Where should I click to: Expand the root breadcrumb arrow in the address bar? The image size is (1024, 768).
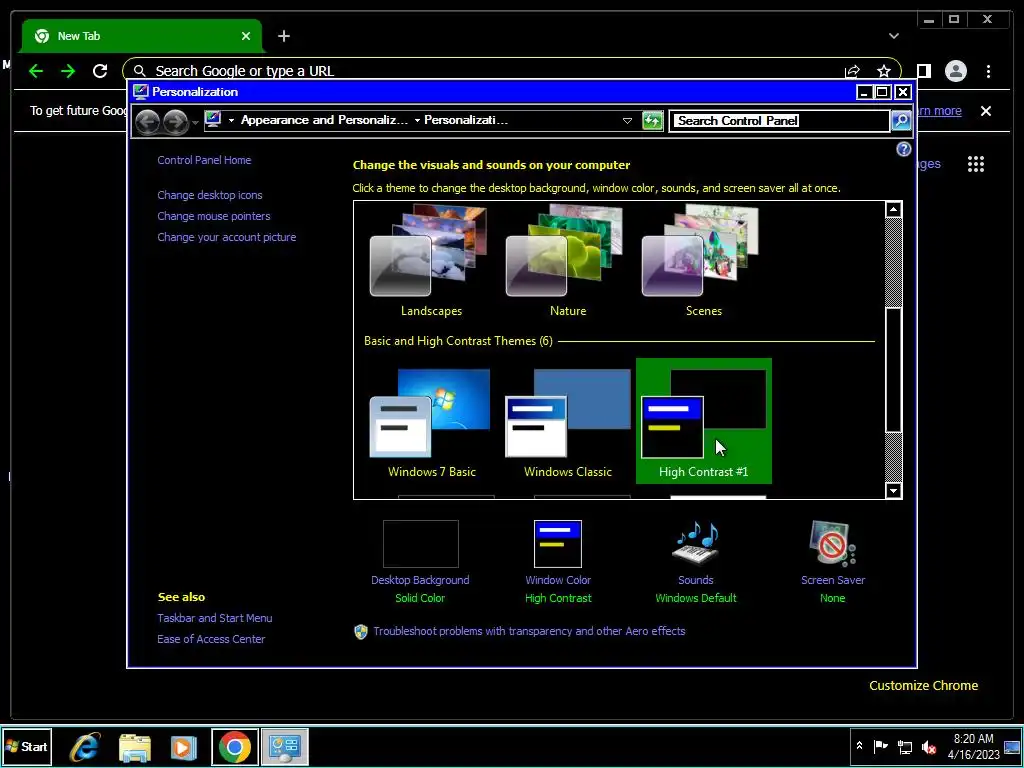[231, 120]
